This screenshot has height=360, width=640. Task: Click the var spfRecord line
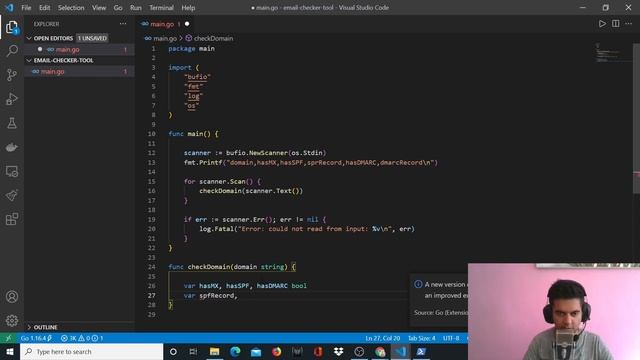click(x=211, y=296)
